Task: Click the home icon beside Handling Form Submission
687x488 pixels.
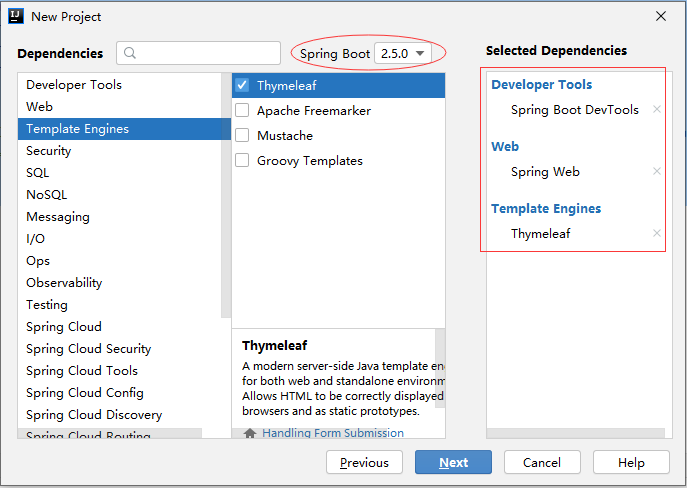Action: tap(250, 433)
